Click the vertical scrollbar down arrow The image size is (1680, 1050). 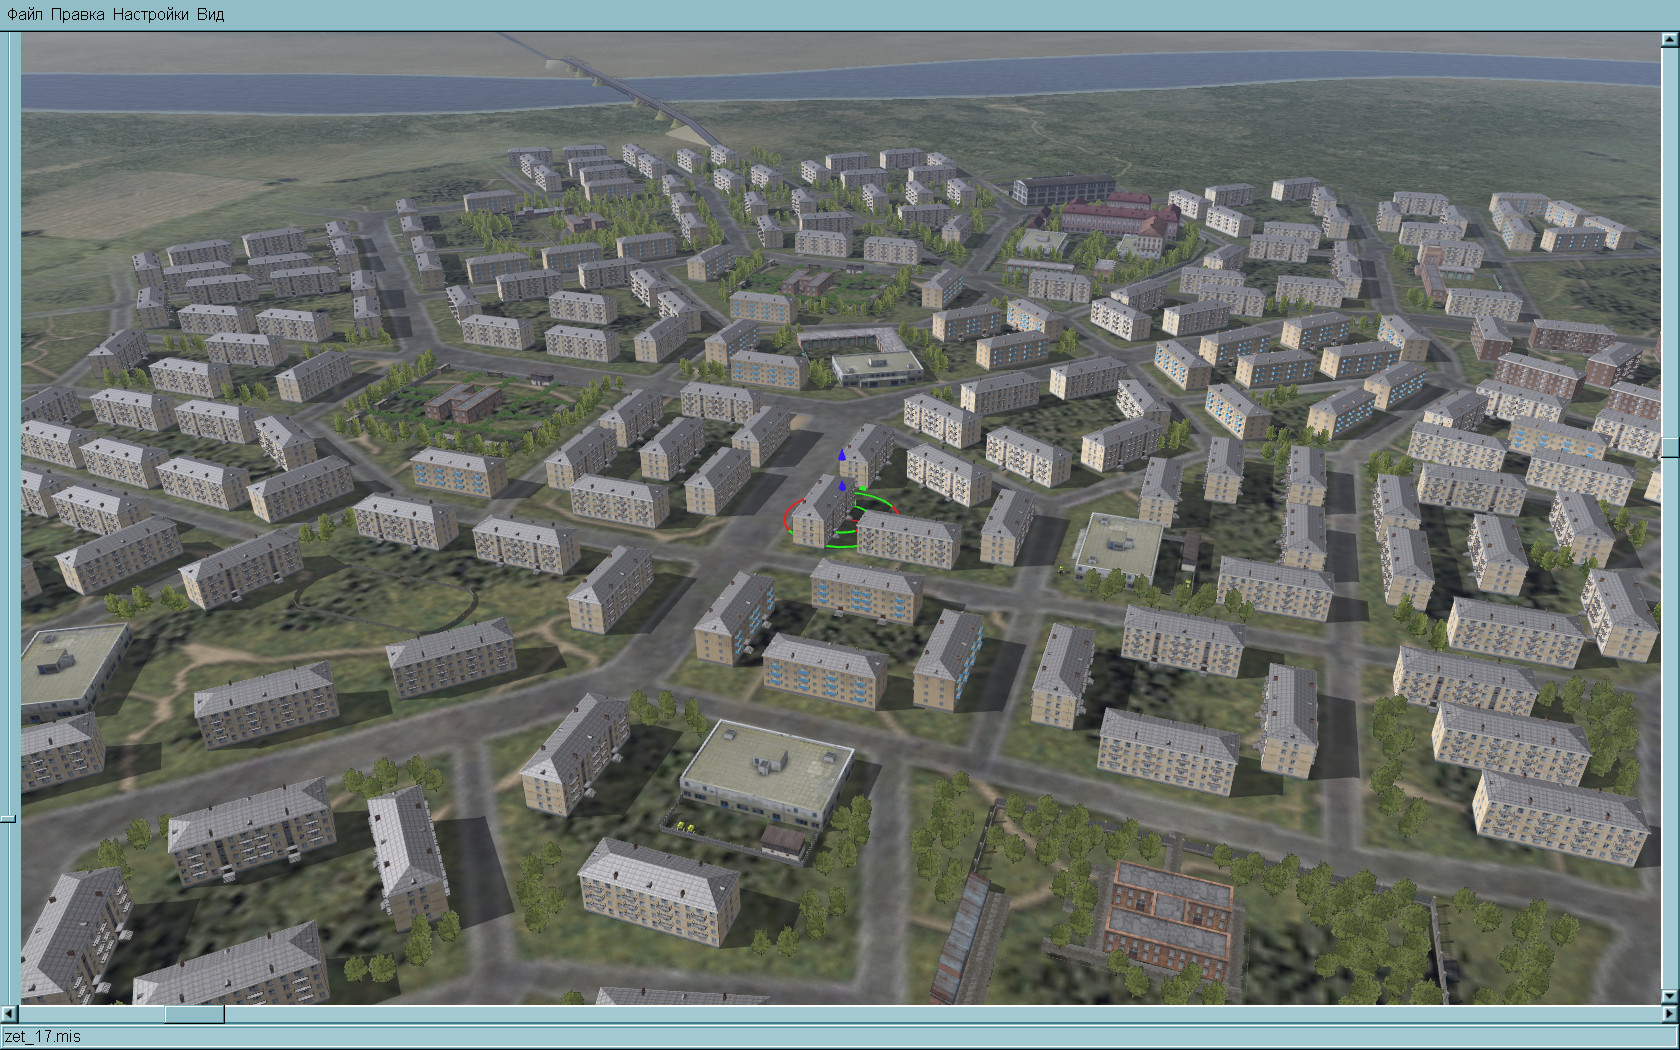1669,997
